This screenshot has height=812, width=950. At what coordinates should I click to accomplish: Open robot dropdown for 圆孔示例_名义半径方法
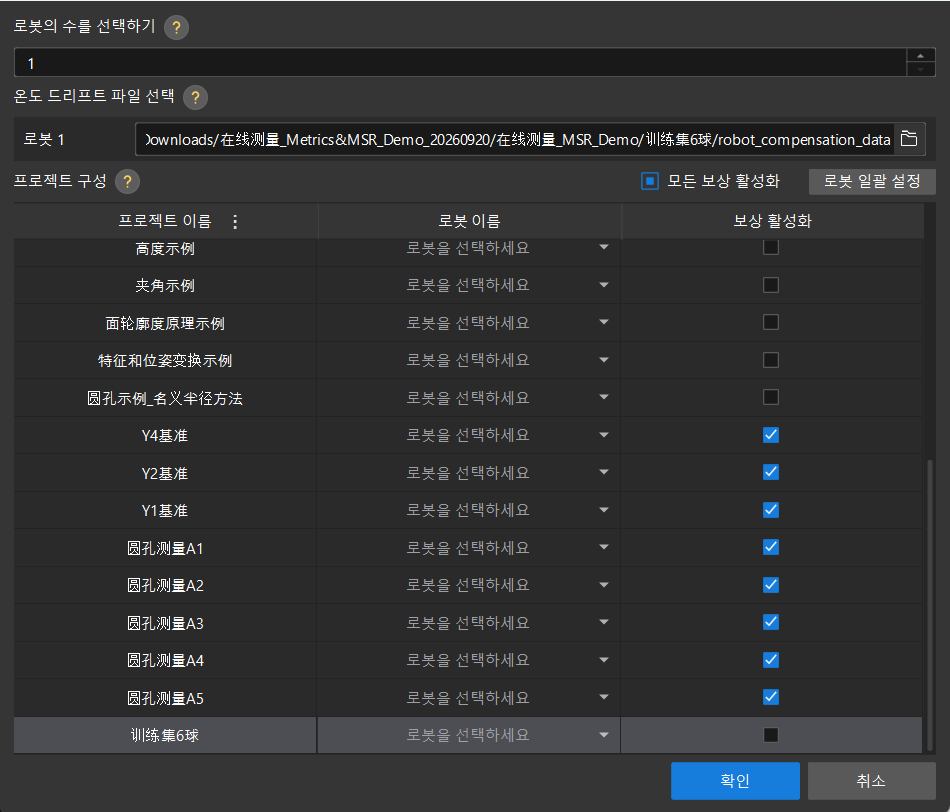tap(468, 398)
